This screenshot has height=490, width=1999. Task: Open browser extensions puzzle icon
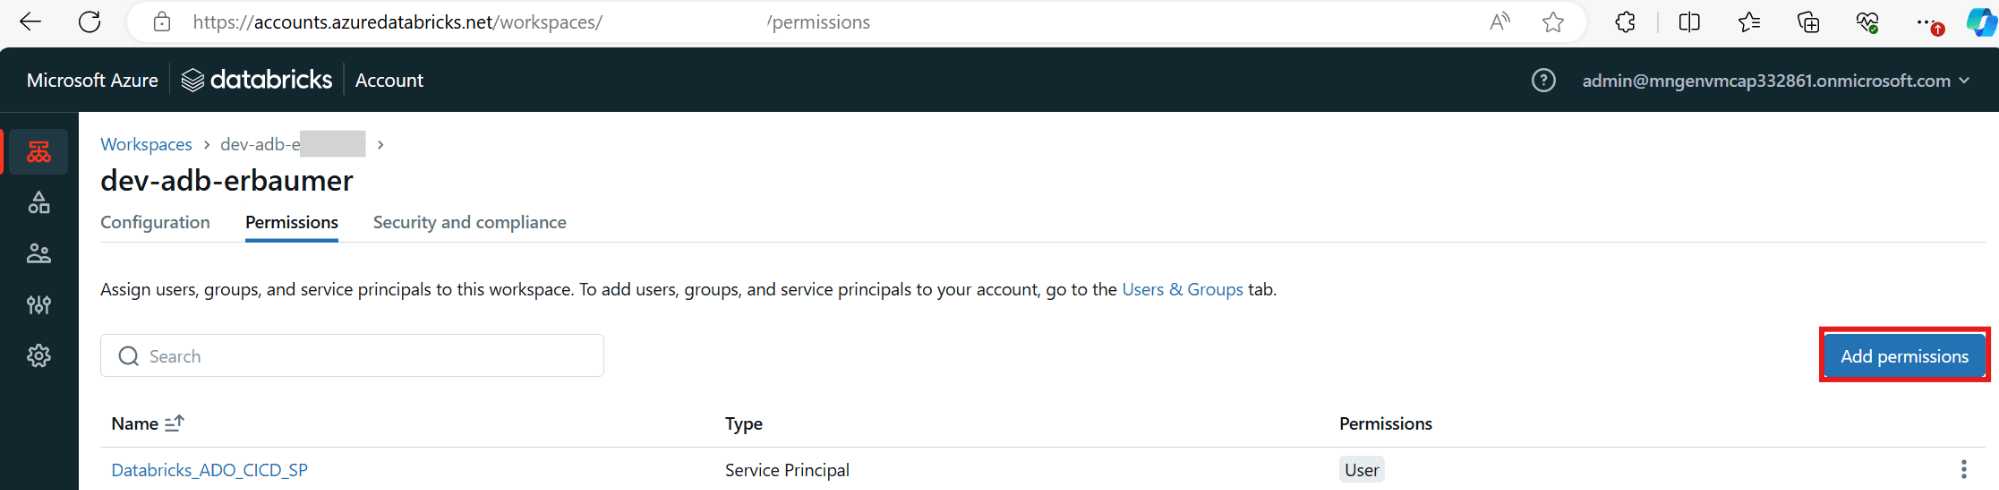(x=1625, y=22)
